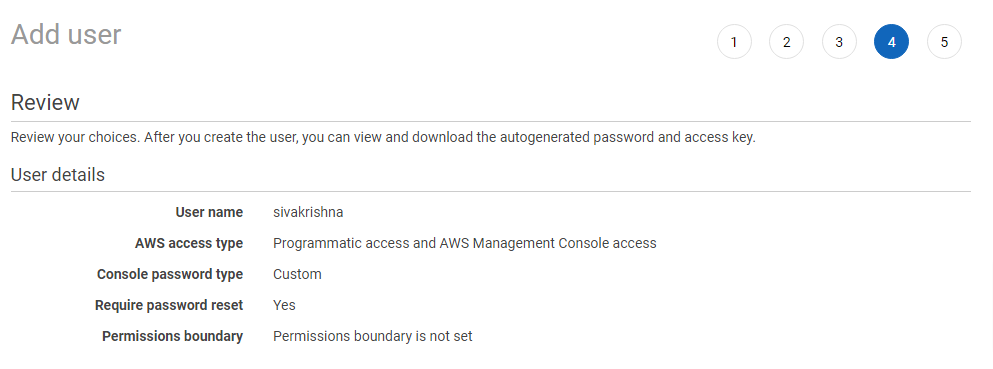Jump to step 2 in the wizard
The height and width of the screenshot is (369, 993).
point(787,42)
